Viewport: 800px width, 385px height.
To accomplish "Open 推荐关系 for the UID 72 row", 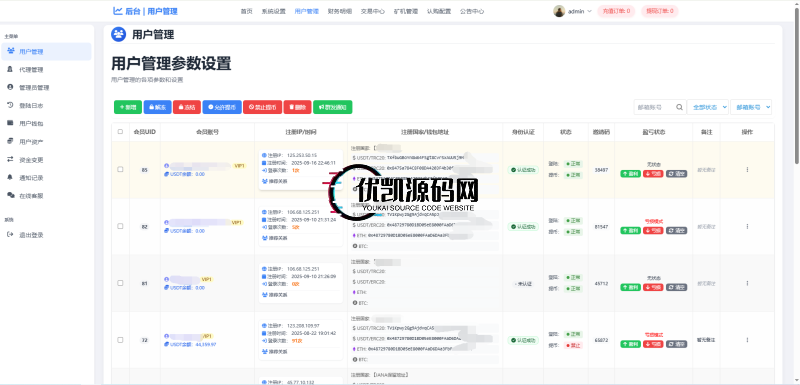I will pyautogui.click(x=275, y=351).
